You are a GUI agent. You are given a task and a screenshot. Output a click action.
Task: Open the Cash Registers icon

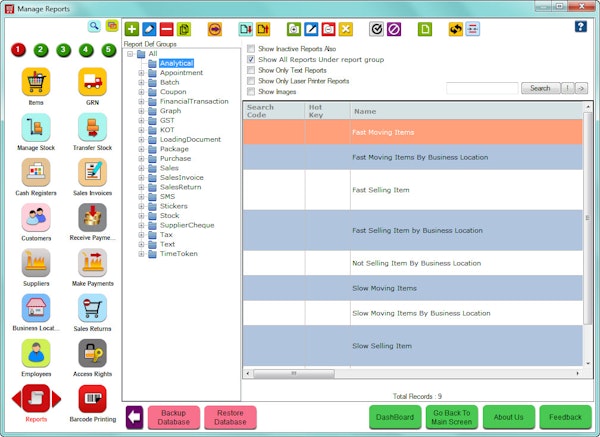[x=36, y=172]
